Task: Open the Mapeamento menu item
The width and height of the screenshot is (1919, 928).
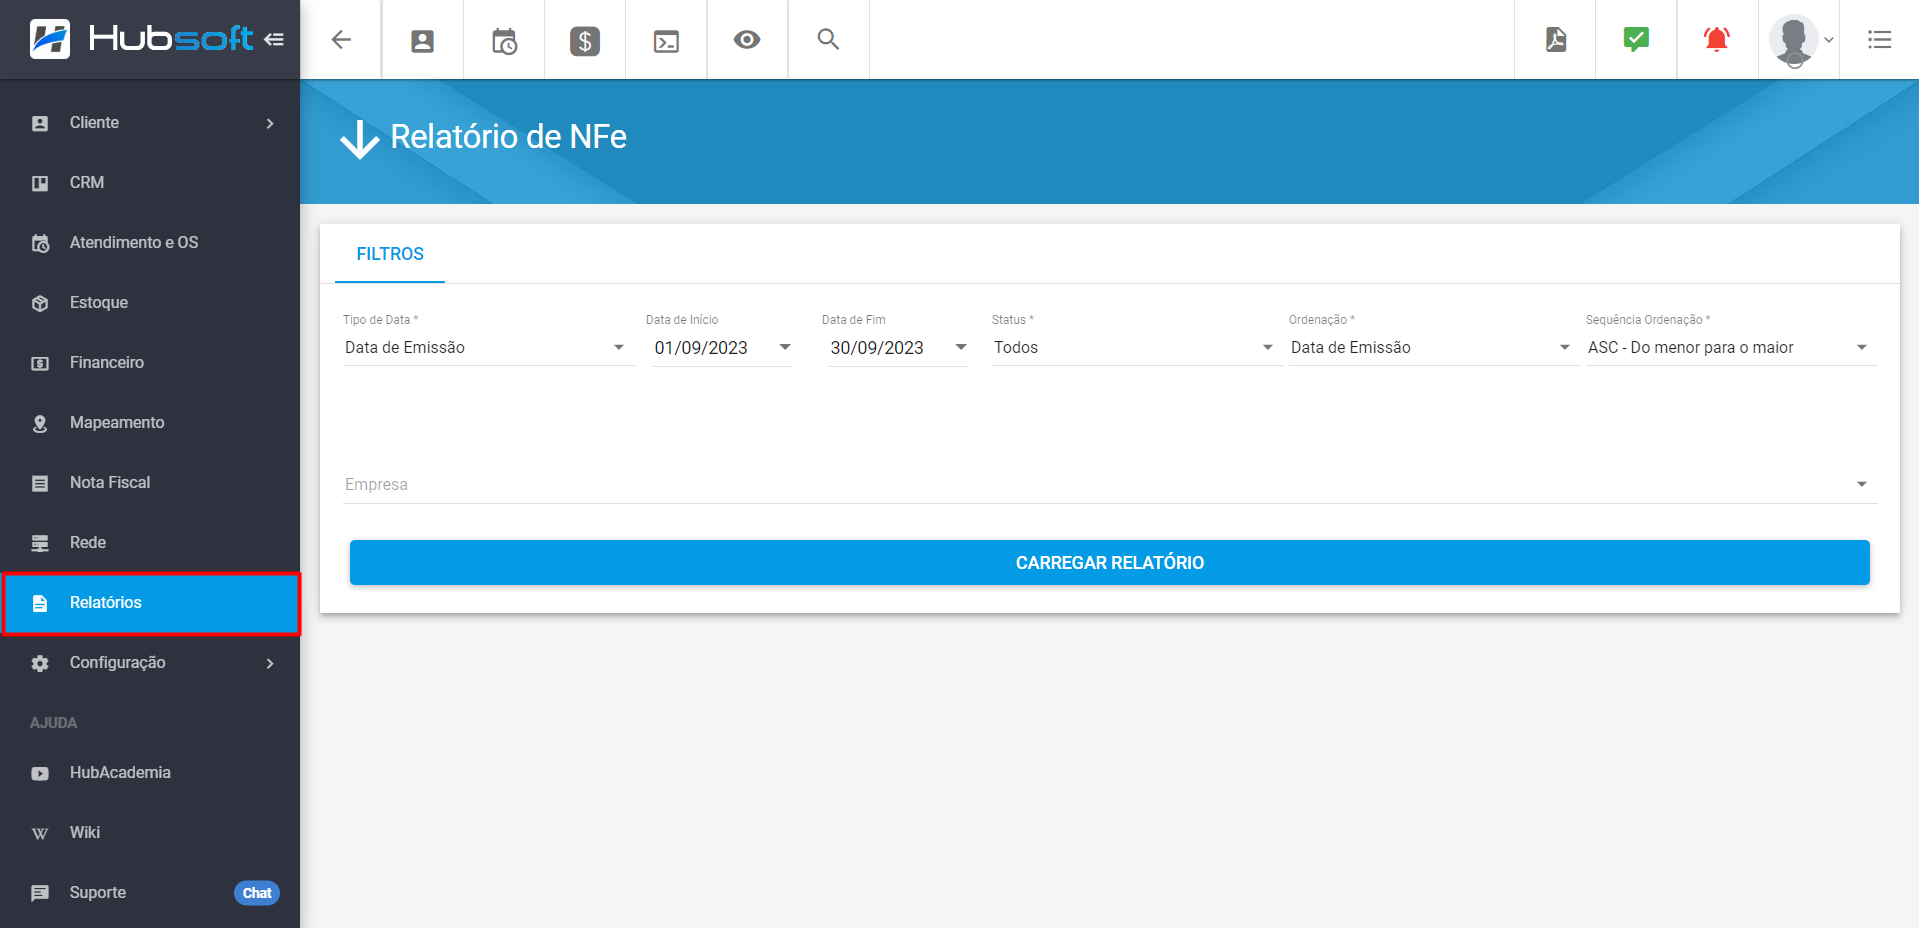Action: pyautogui.click(x=150, y=423)
